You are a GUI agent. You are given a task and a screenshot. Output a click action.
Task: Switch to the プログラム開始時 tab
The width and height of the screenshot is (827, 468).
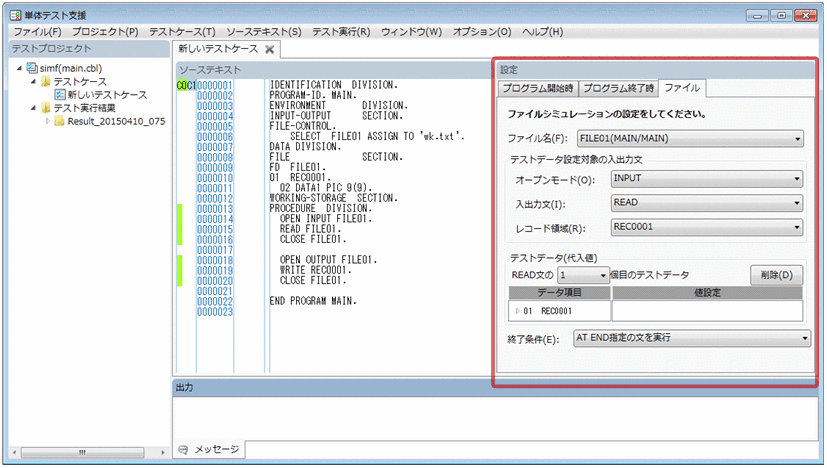(537, 88)
